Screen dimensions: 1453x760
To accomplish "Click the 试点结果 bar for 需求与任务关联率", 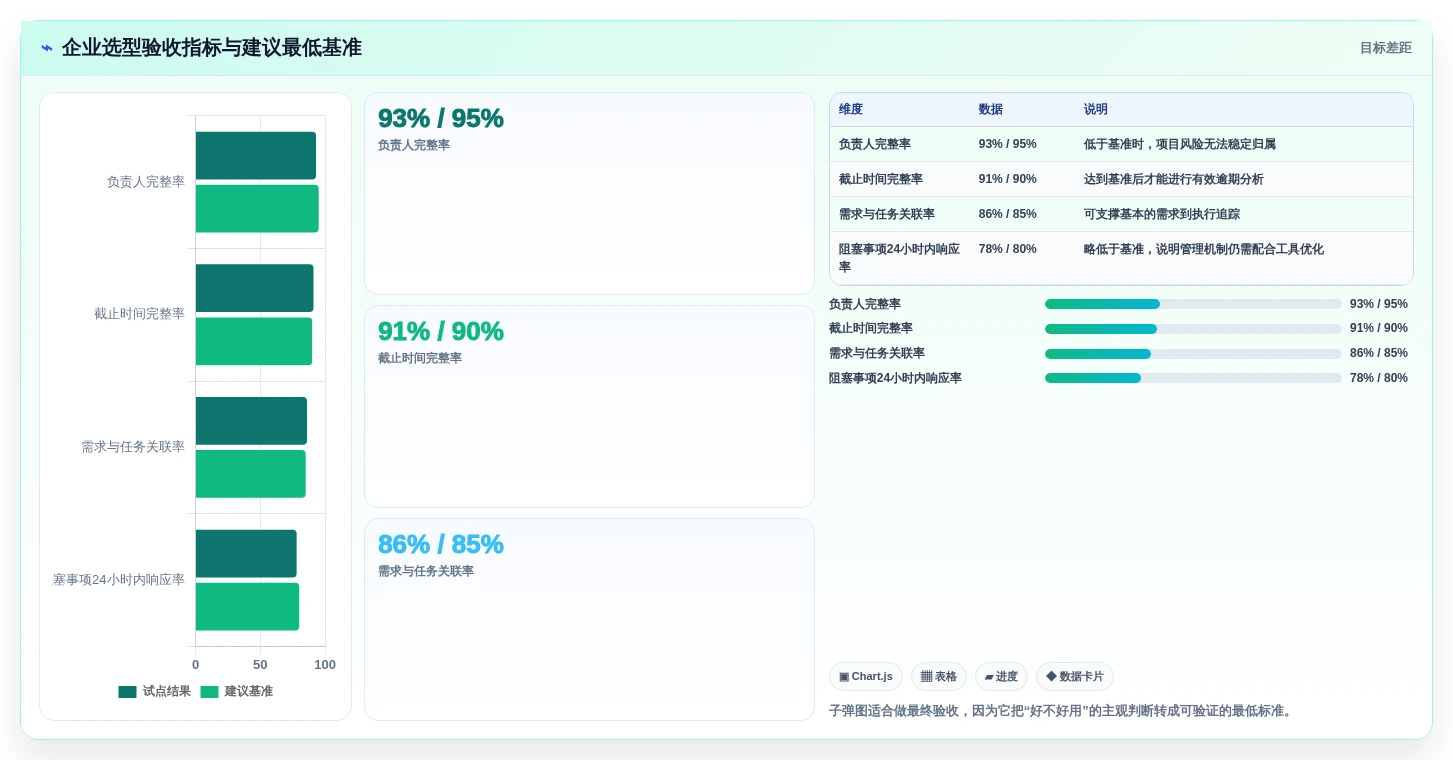I will (x=251, y=421).
